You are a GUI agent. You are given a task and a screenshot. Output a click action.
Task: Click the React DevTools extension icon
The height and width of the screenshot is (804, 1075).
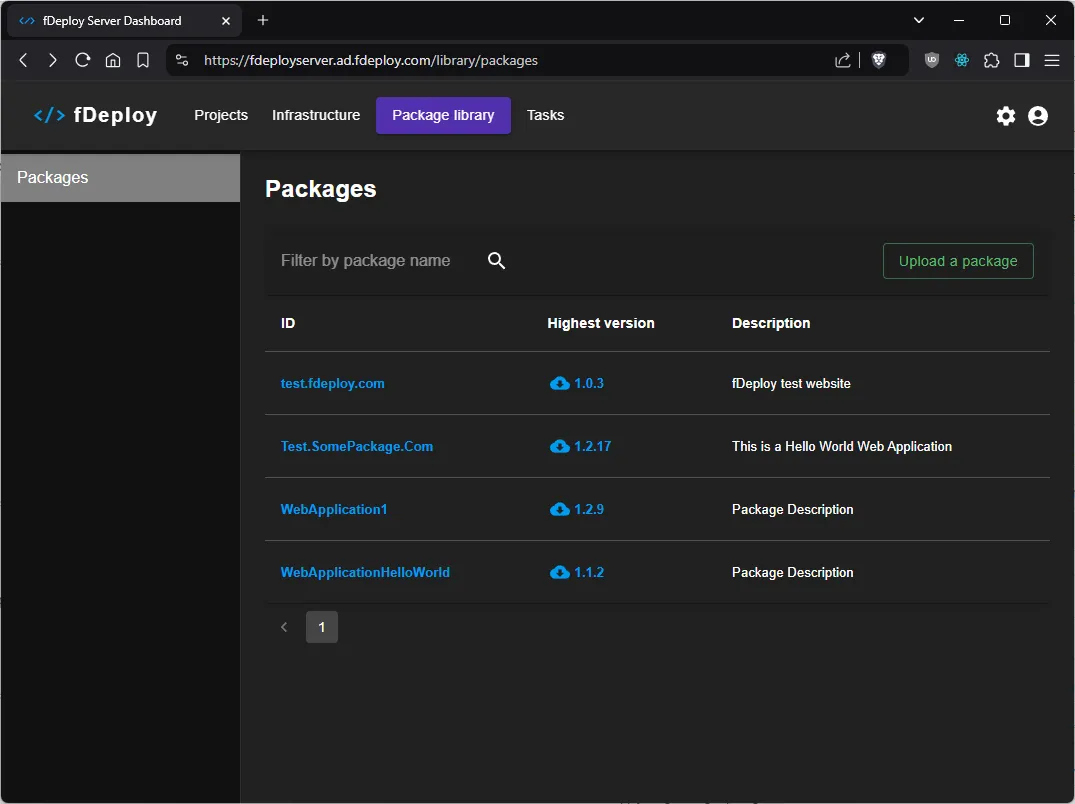coord(961,60)
